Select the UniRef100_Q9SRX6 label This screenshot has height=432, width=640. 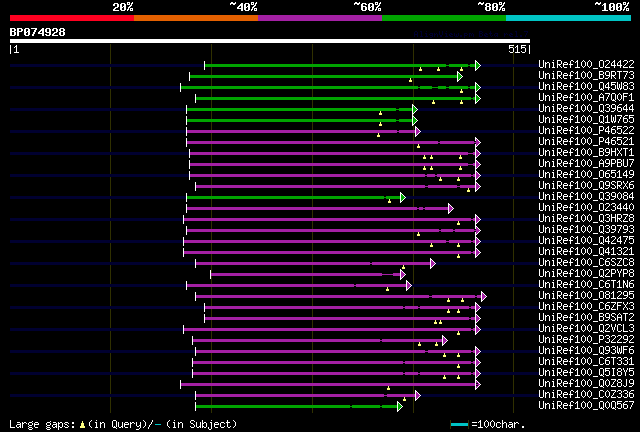586,186
